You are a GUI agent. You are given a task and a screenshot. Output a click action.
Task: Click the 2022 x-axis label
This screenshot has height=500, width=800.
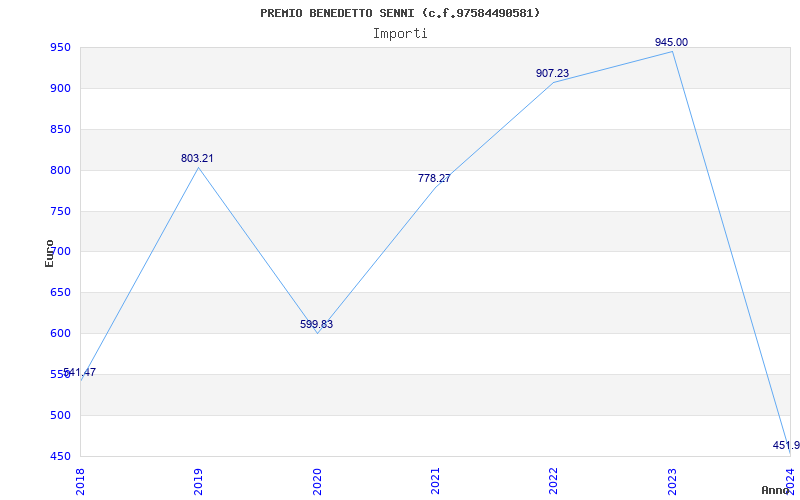(554, 480)
